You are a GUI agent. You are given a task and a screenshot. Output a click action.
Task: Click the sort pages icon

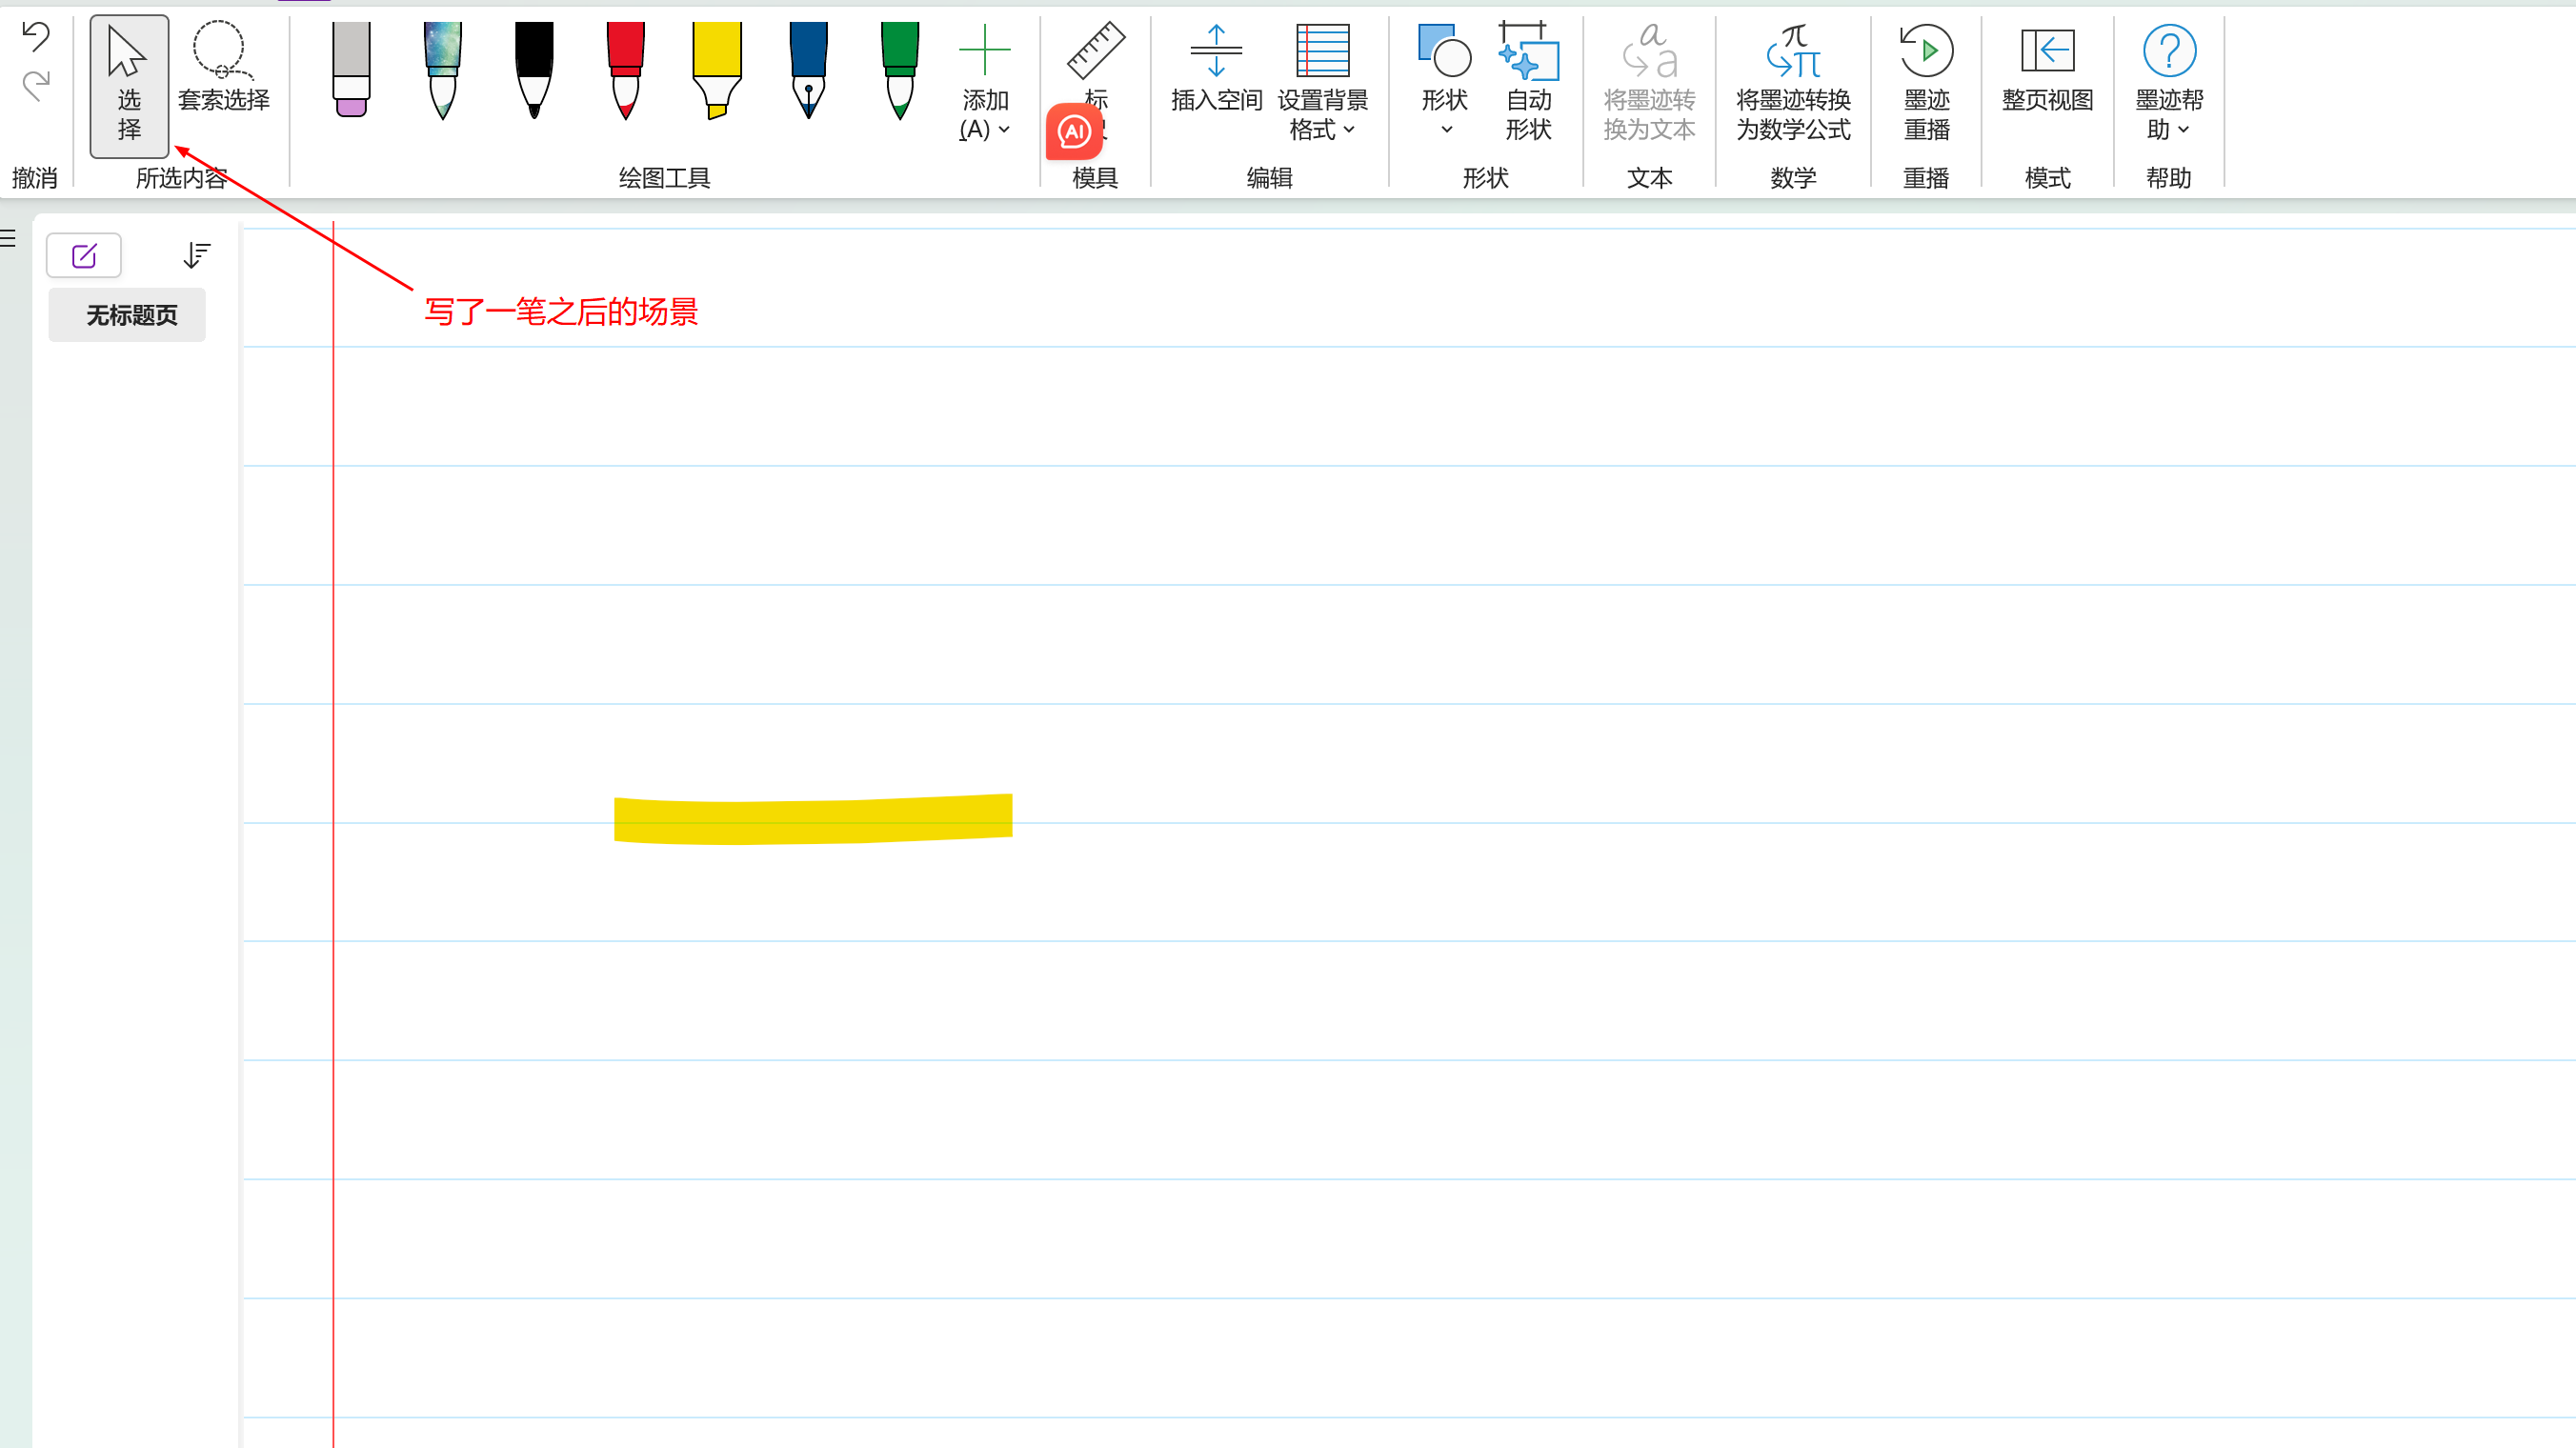click(197, 255)
